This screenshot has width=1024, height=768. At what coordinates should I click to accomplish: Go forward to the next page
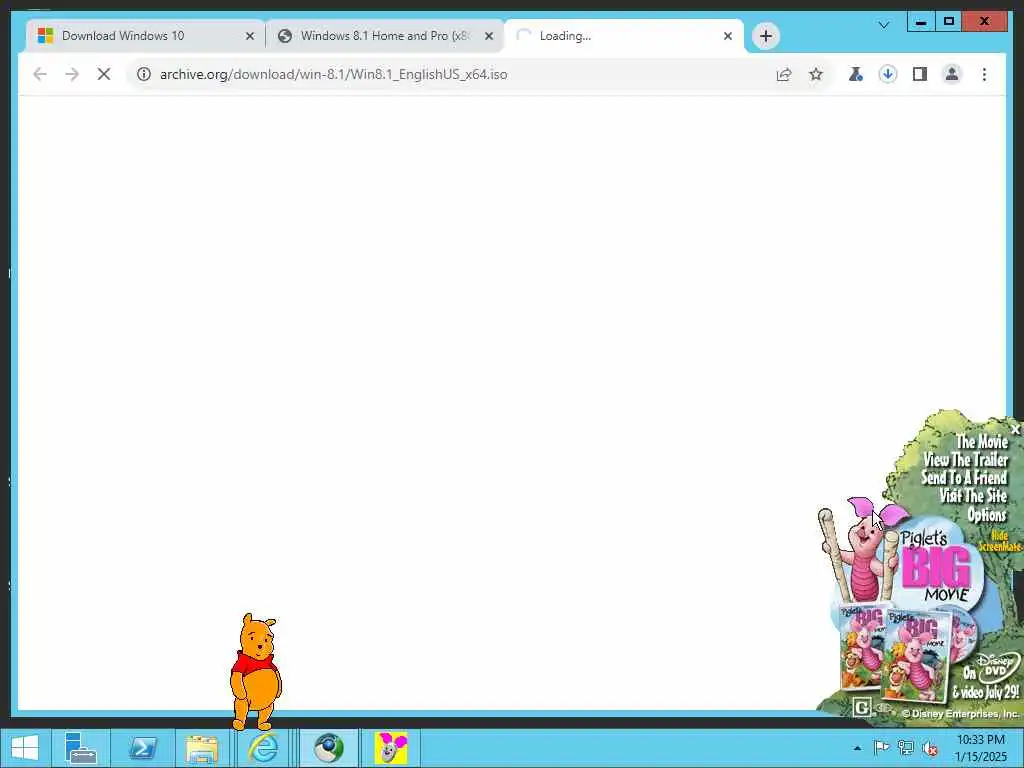coord(72,74)
